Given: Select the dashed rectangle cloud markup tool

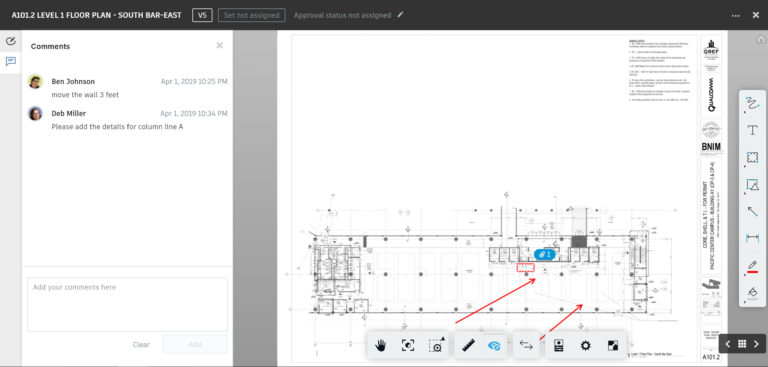Looking at the screenshot, I should [752, 157].
